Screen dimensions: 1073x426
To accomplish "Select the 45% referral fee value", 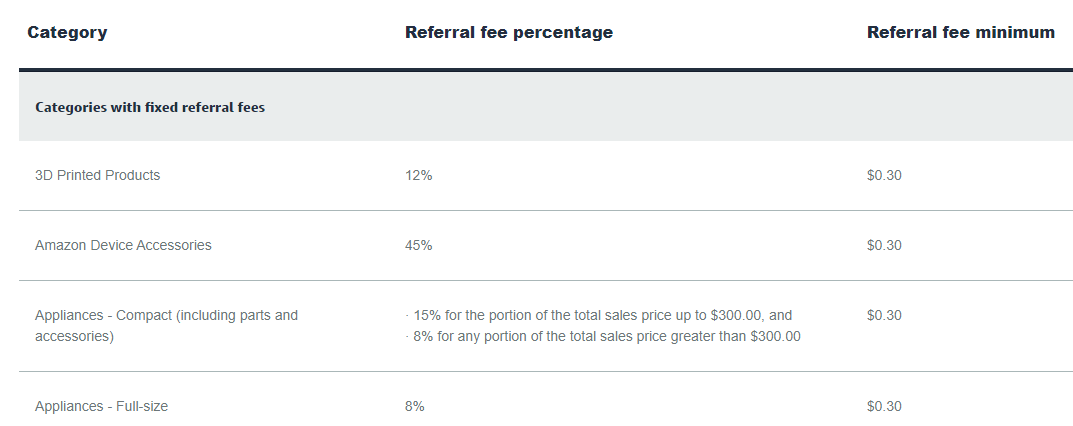I will 418,245.
